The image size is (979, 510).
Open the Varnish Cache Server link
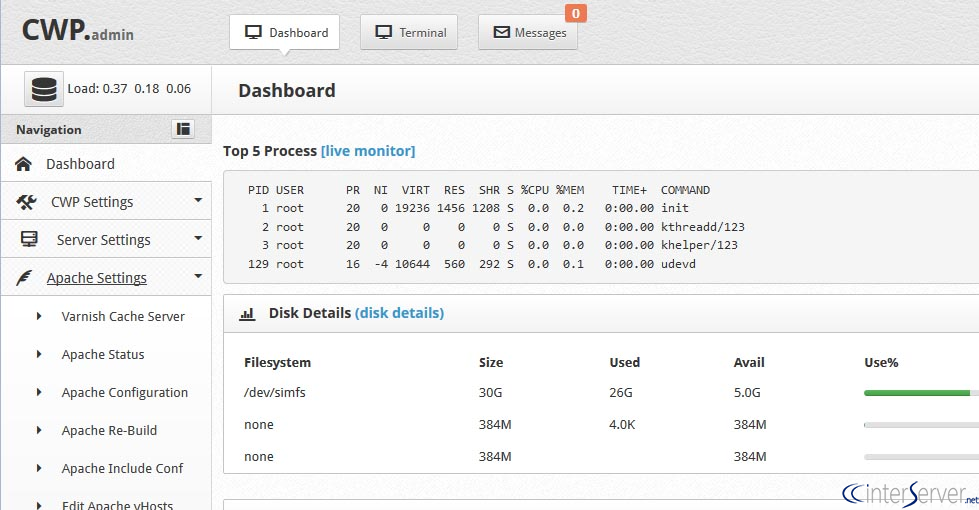pyautogui.click(x=123, y=316)
